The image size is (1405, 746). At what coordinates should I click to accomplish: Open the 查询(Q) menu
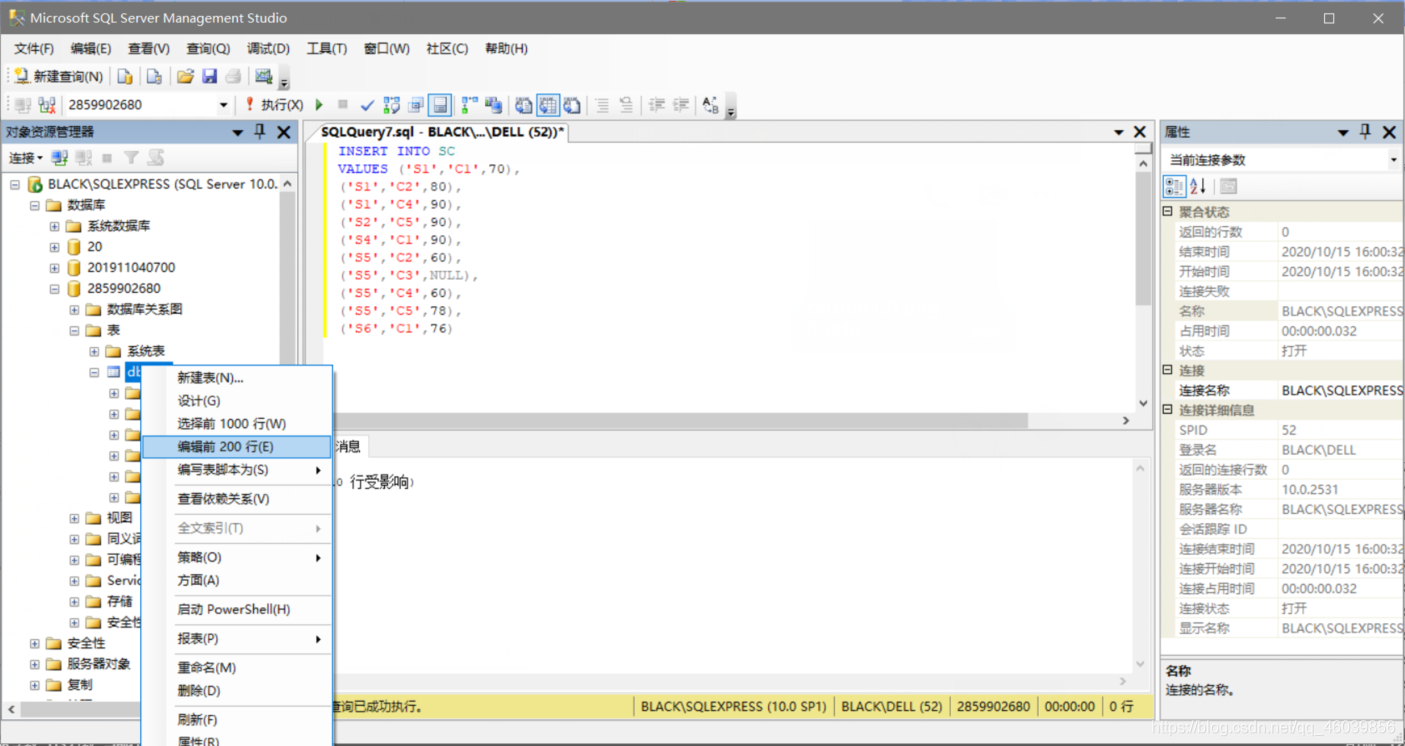pyautogui.click(x=208, y=48)
